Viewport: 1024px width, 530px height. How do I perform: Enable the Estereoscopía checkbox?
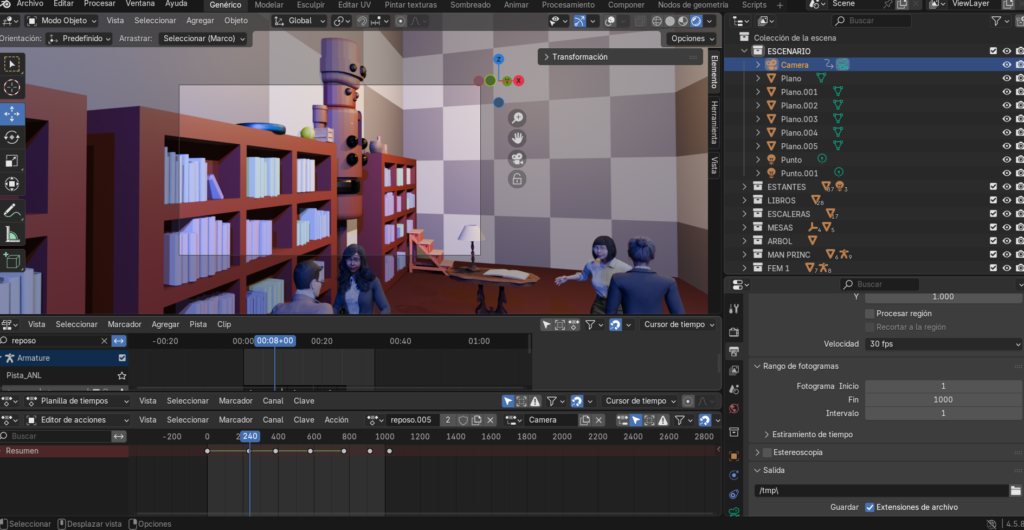(767, 452)
